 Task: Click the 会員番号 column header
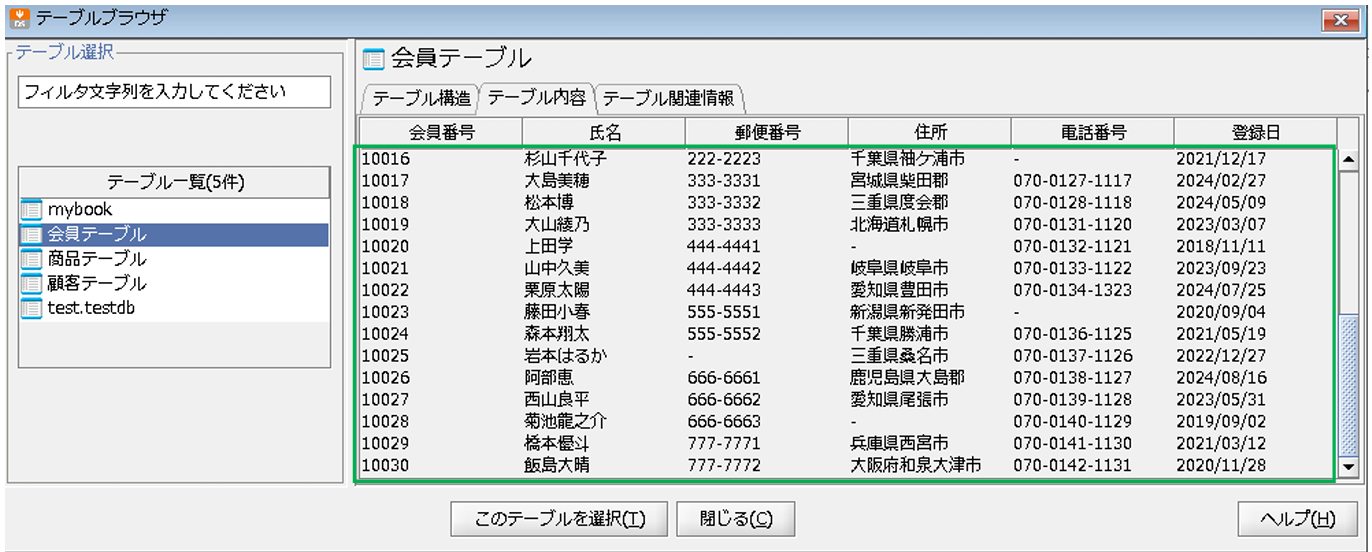pos(441,132)
